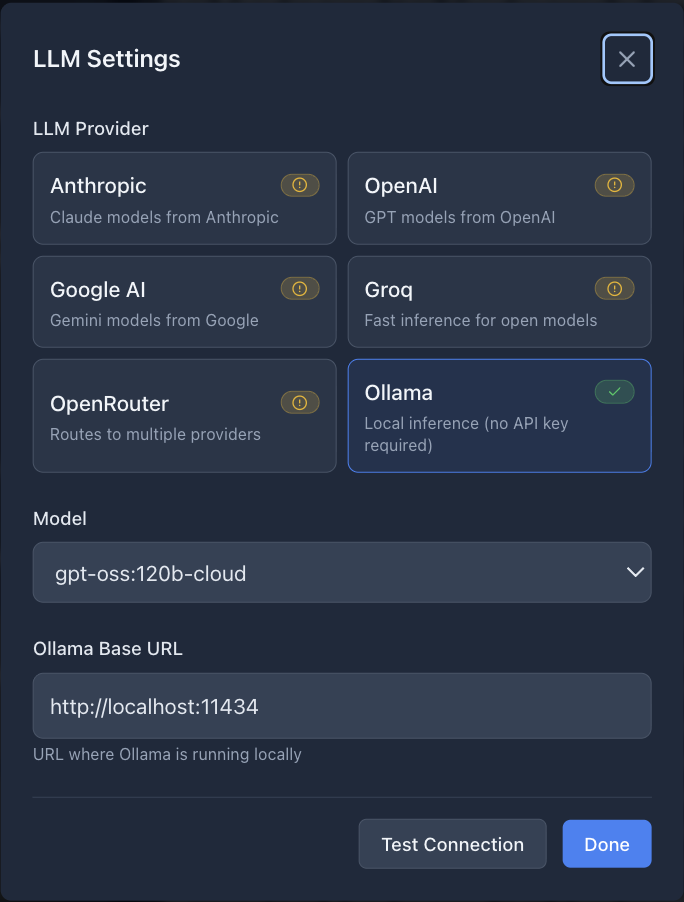Expand model list via chevron arrow
This screenshot has width=684, height=902.
[635, 572]
